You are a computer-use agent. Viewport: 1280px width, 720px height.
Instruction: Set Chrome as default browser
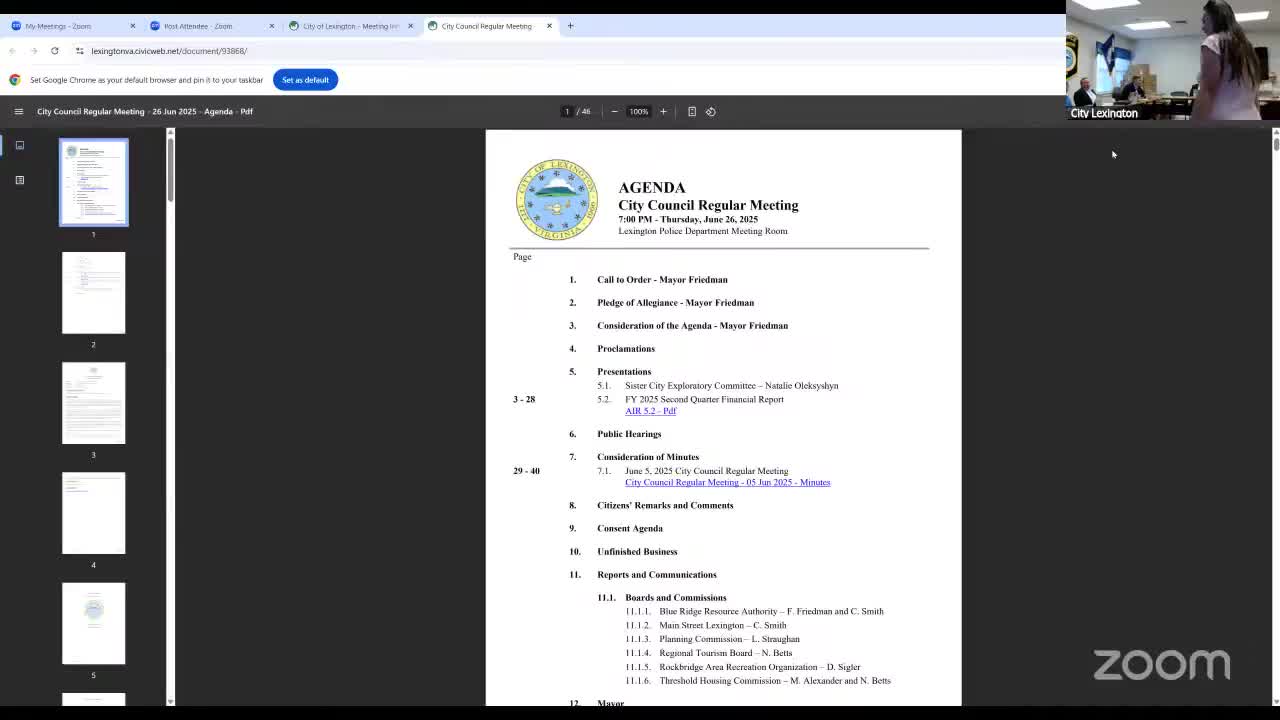305,80
